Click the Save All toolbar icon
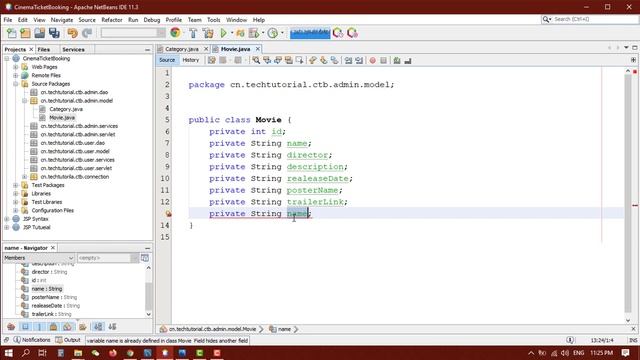The image size is (640, 360). tap(54, 33)
